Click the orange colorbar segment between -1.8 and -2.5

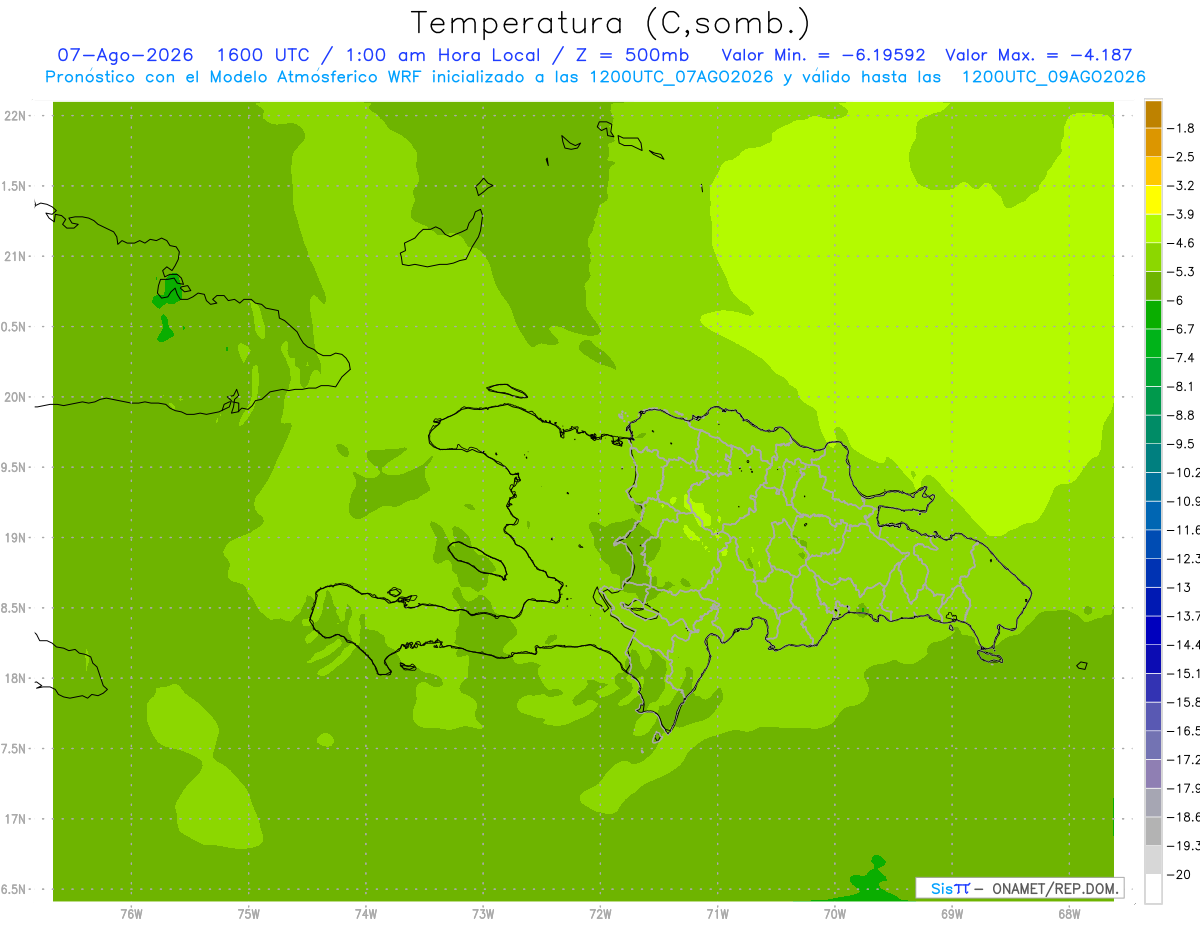point(1153,143)
